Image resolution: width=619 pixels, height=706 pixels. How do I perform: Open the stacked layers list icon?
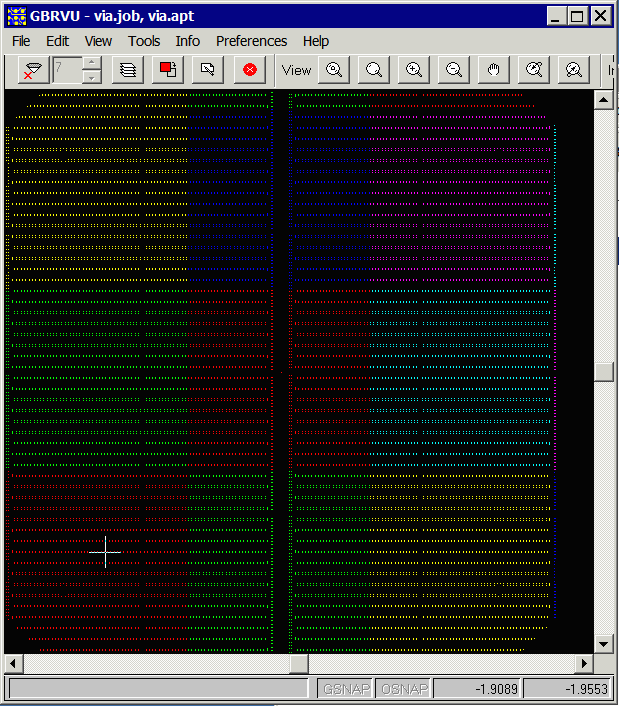(128, 70)
